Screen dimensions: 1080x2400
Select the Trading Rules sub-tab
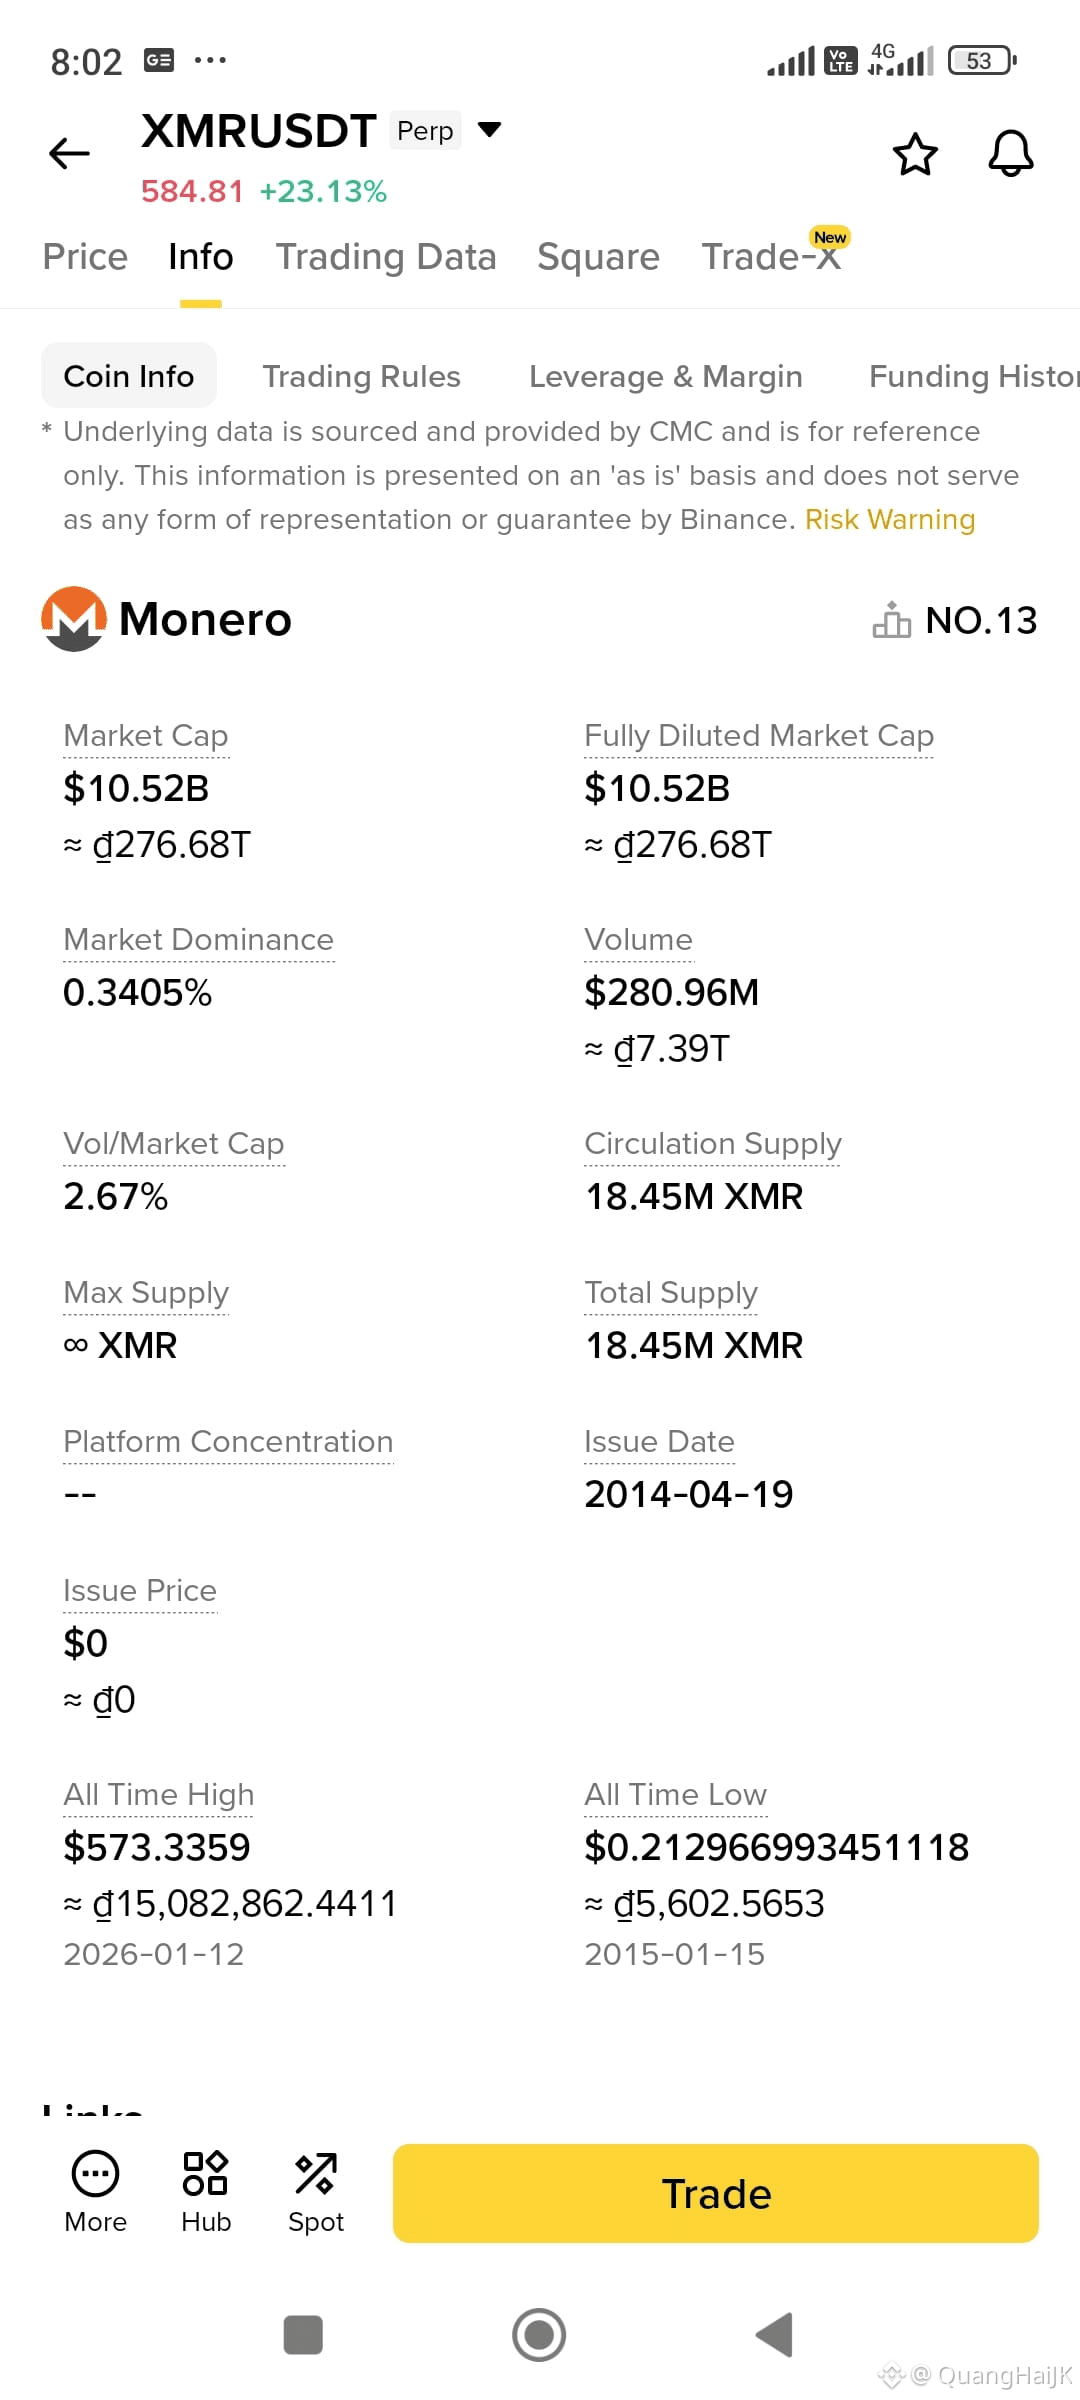point(361,376)
